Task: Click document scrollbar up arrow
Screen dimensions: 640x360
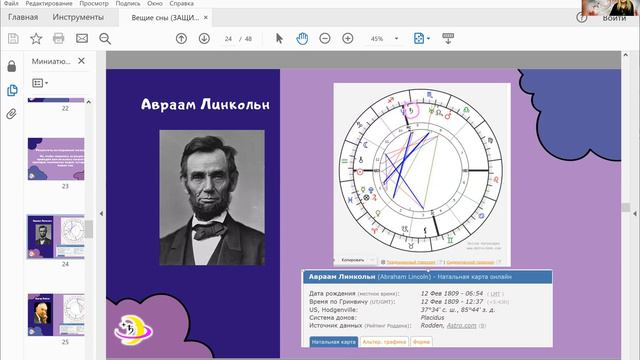Action: 626,55
